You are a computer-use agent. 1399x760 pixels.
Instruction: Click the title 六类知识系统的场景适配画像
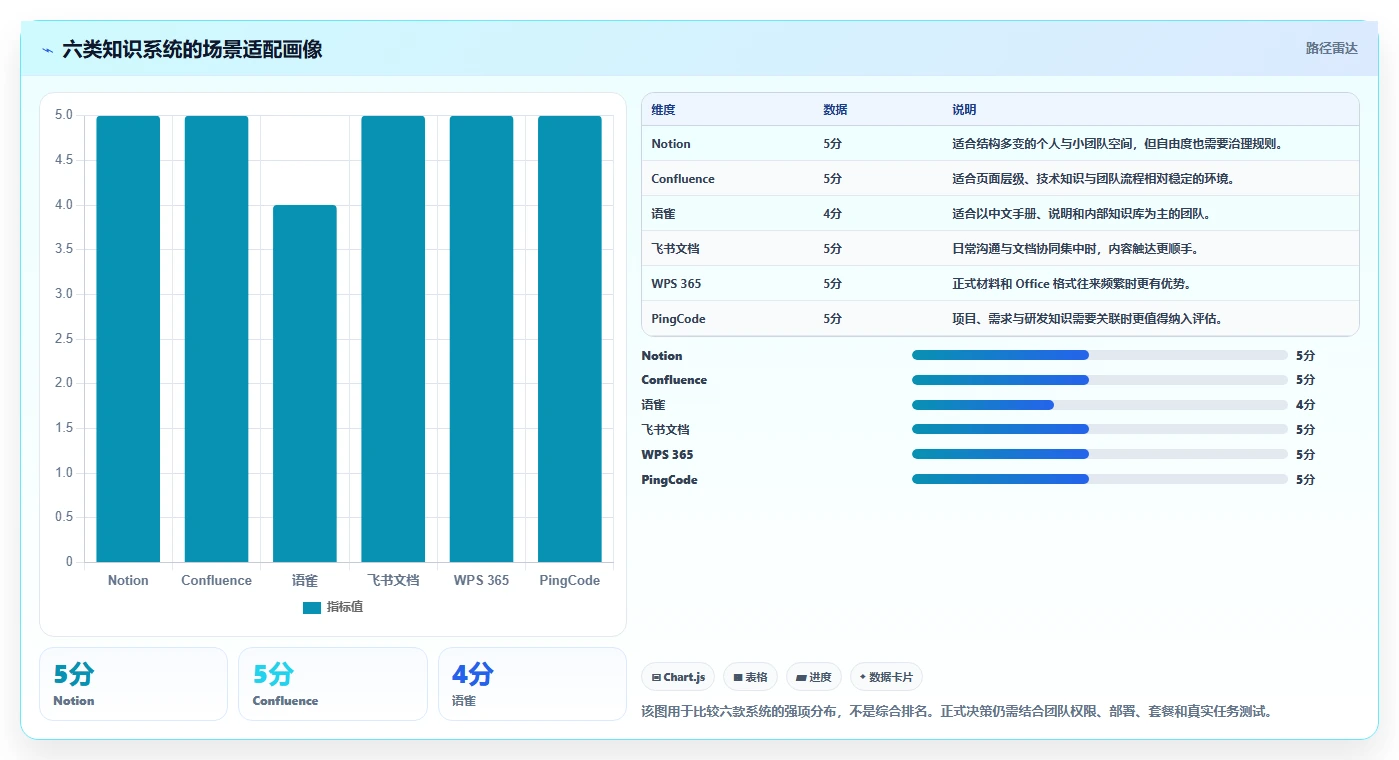tap(192, 49)
